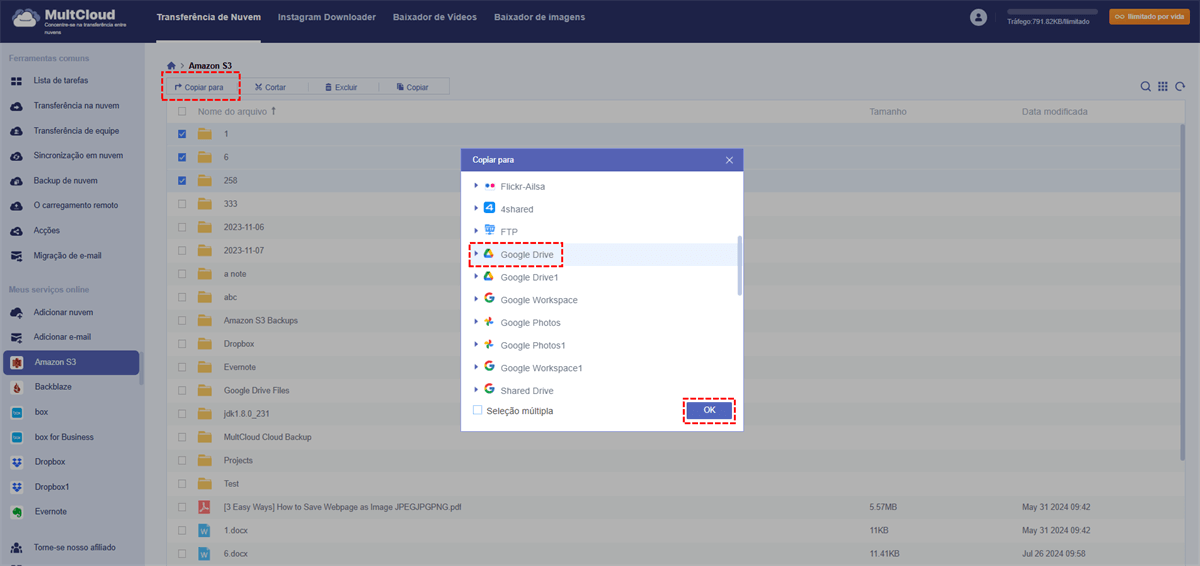Image resolution: width=1200 pixels, height=566 pixels.
Task: Confirm with OK button in dialog
Action: 709,410
